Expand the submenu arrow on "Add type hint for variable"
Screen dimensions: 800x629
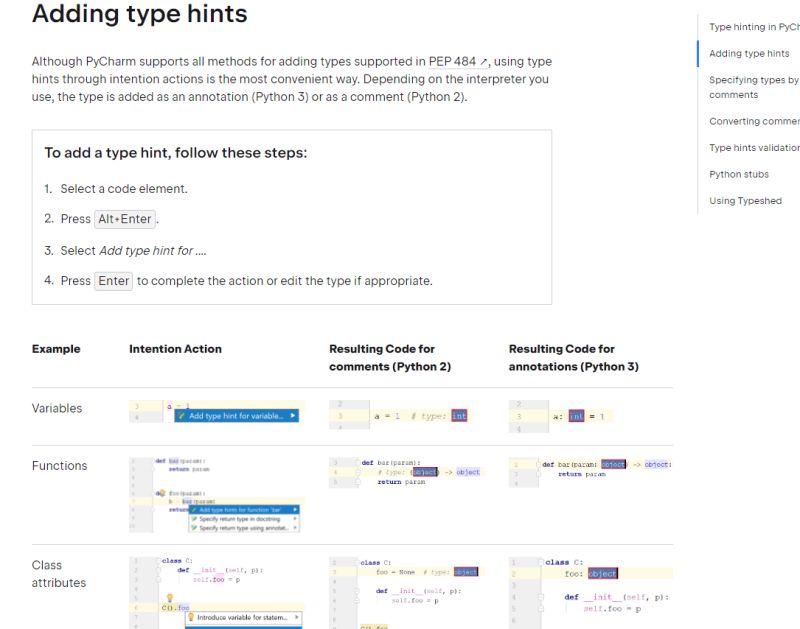[292, 416]
